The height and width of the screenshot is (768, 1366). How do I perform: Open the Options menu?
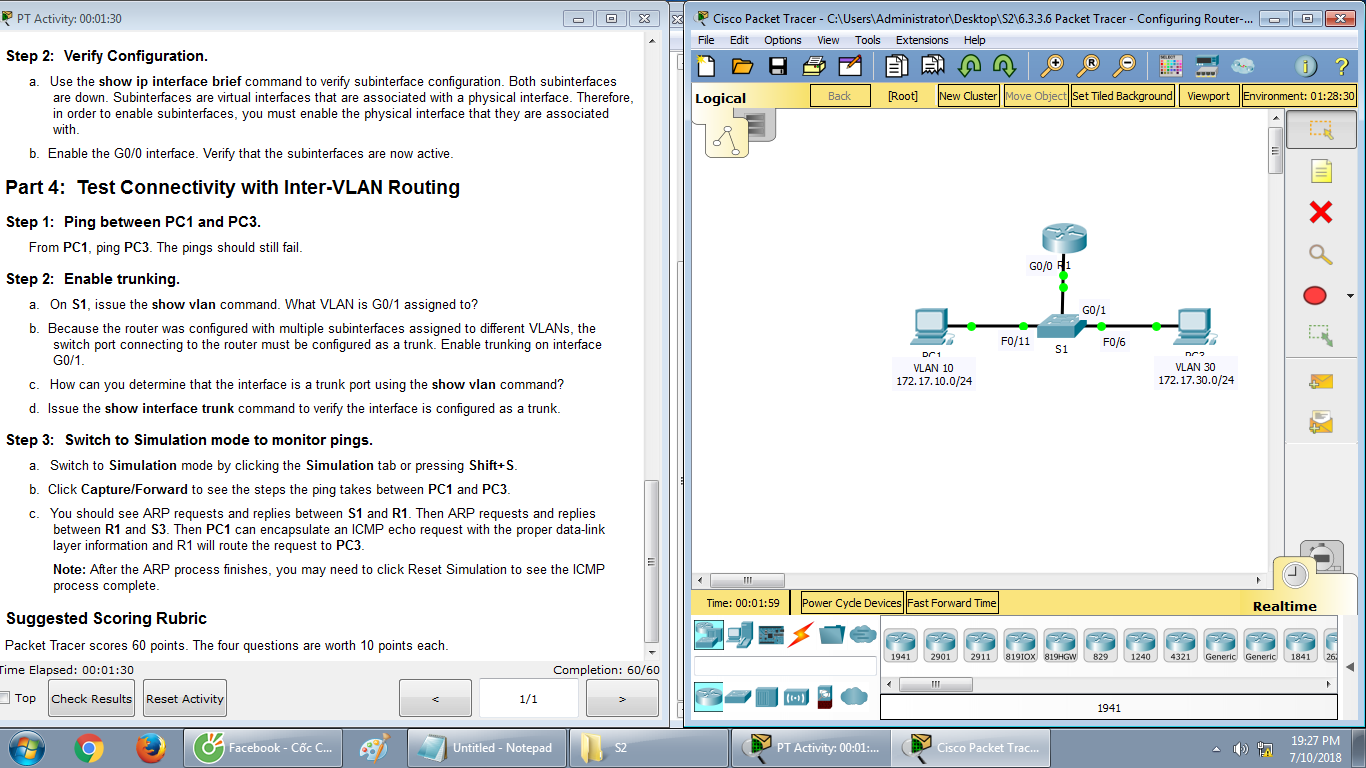783,40
